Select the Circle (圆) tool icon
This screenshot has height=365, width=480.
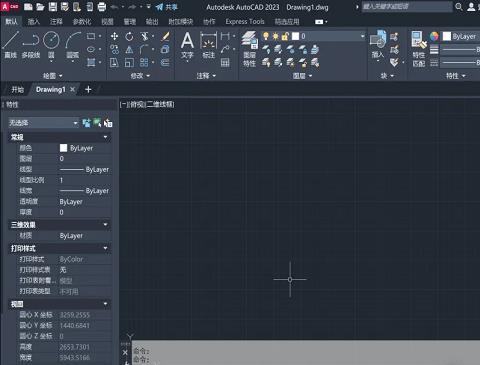(x=51, y=40)
